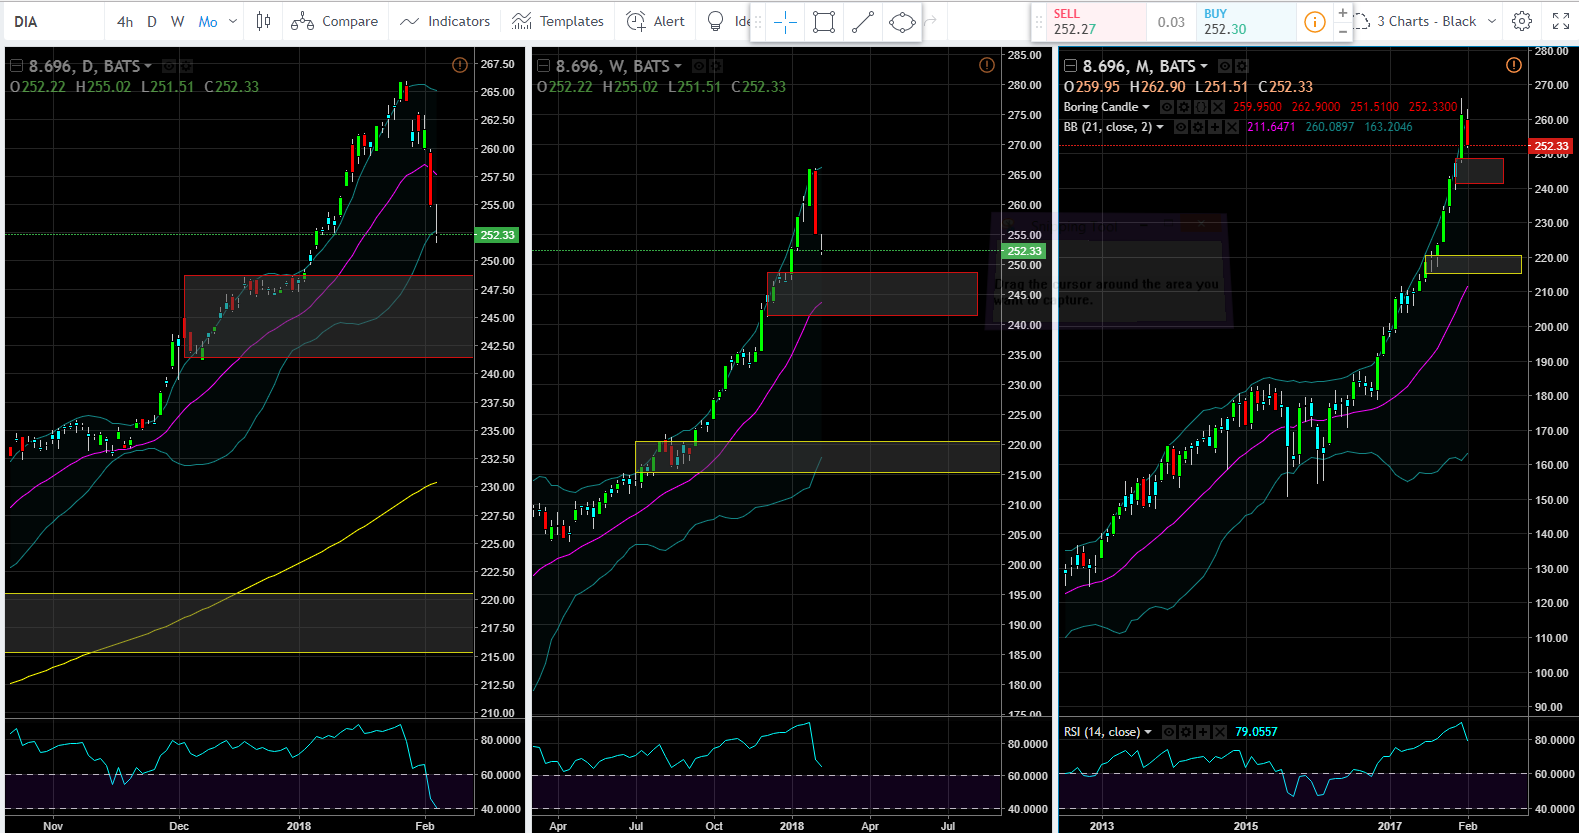The width and height of the screenshot is (1579, 833).
Task: Select the ellipse shape drawing tool
Action: (x=902, y=22)
